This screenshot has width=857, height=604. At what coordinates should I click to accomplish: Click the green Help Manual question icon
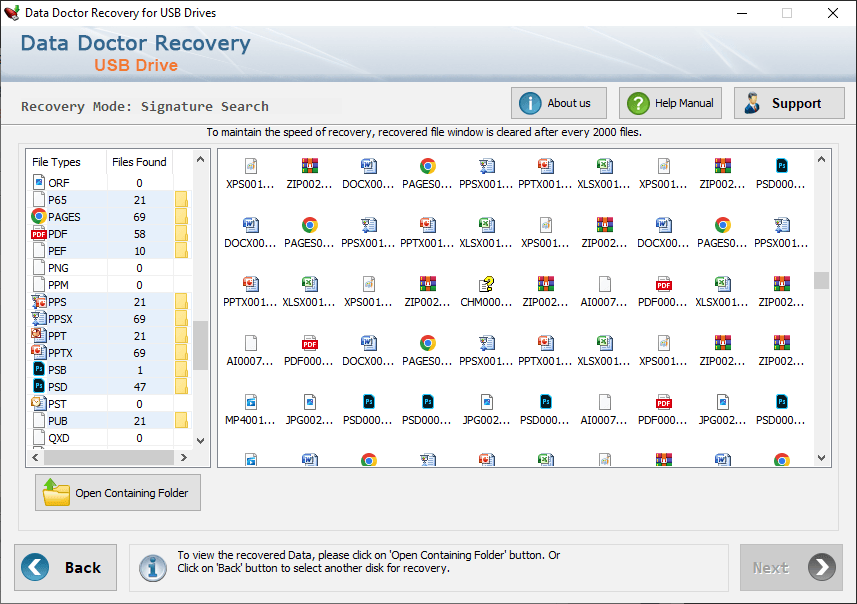(638, 103)
